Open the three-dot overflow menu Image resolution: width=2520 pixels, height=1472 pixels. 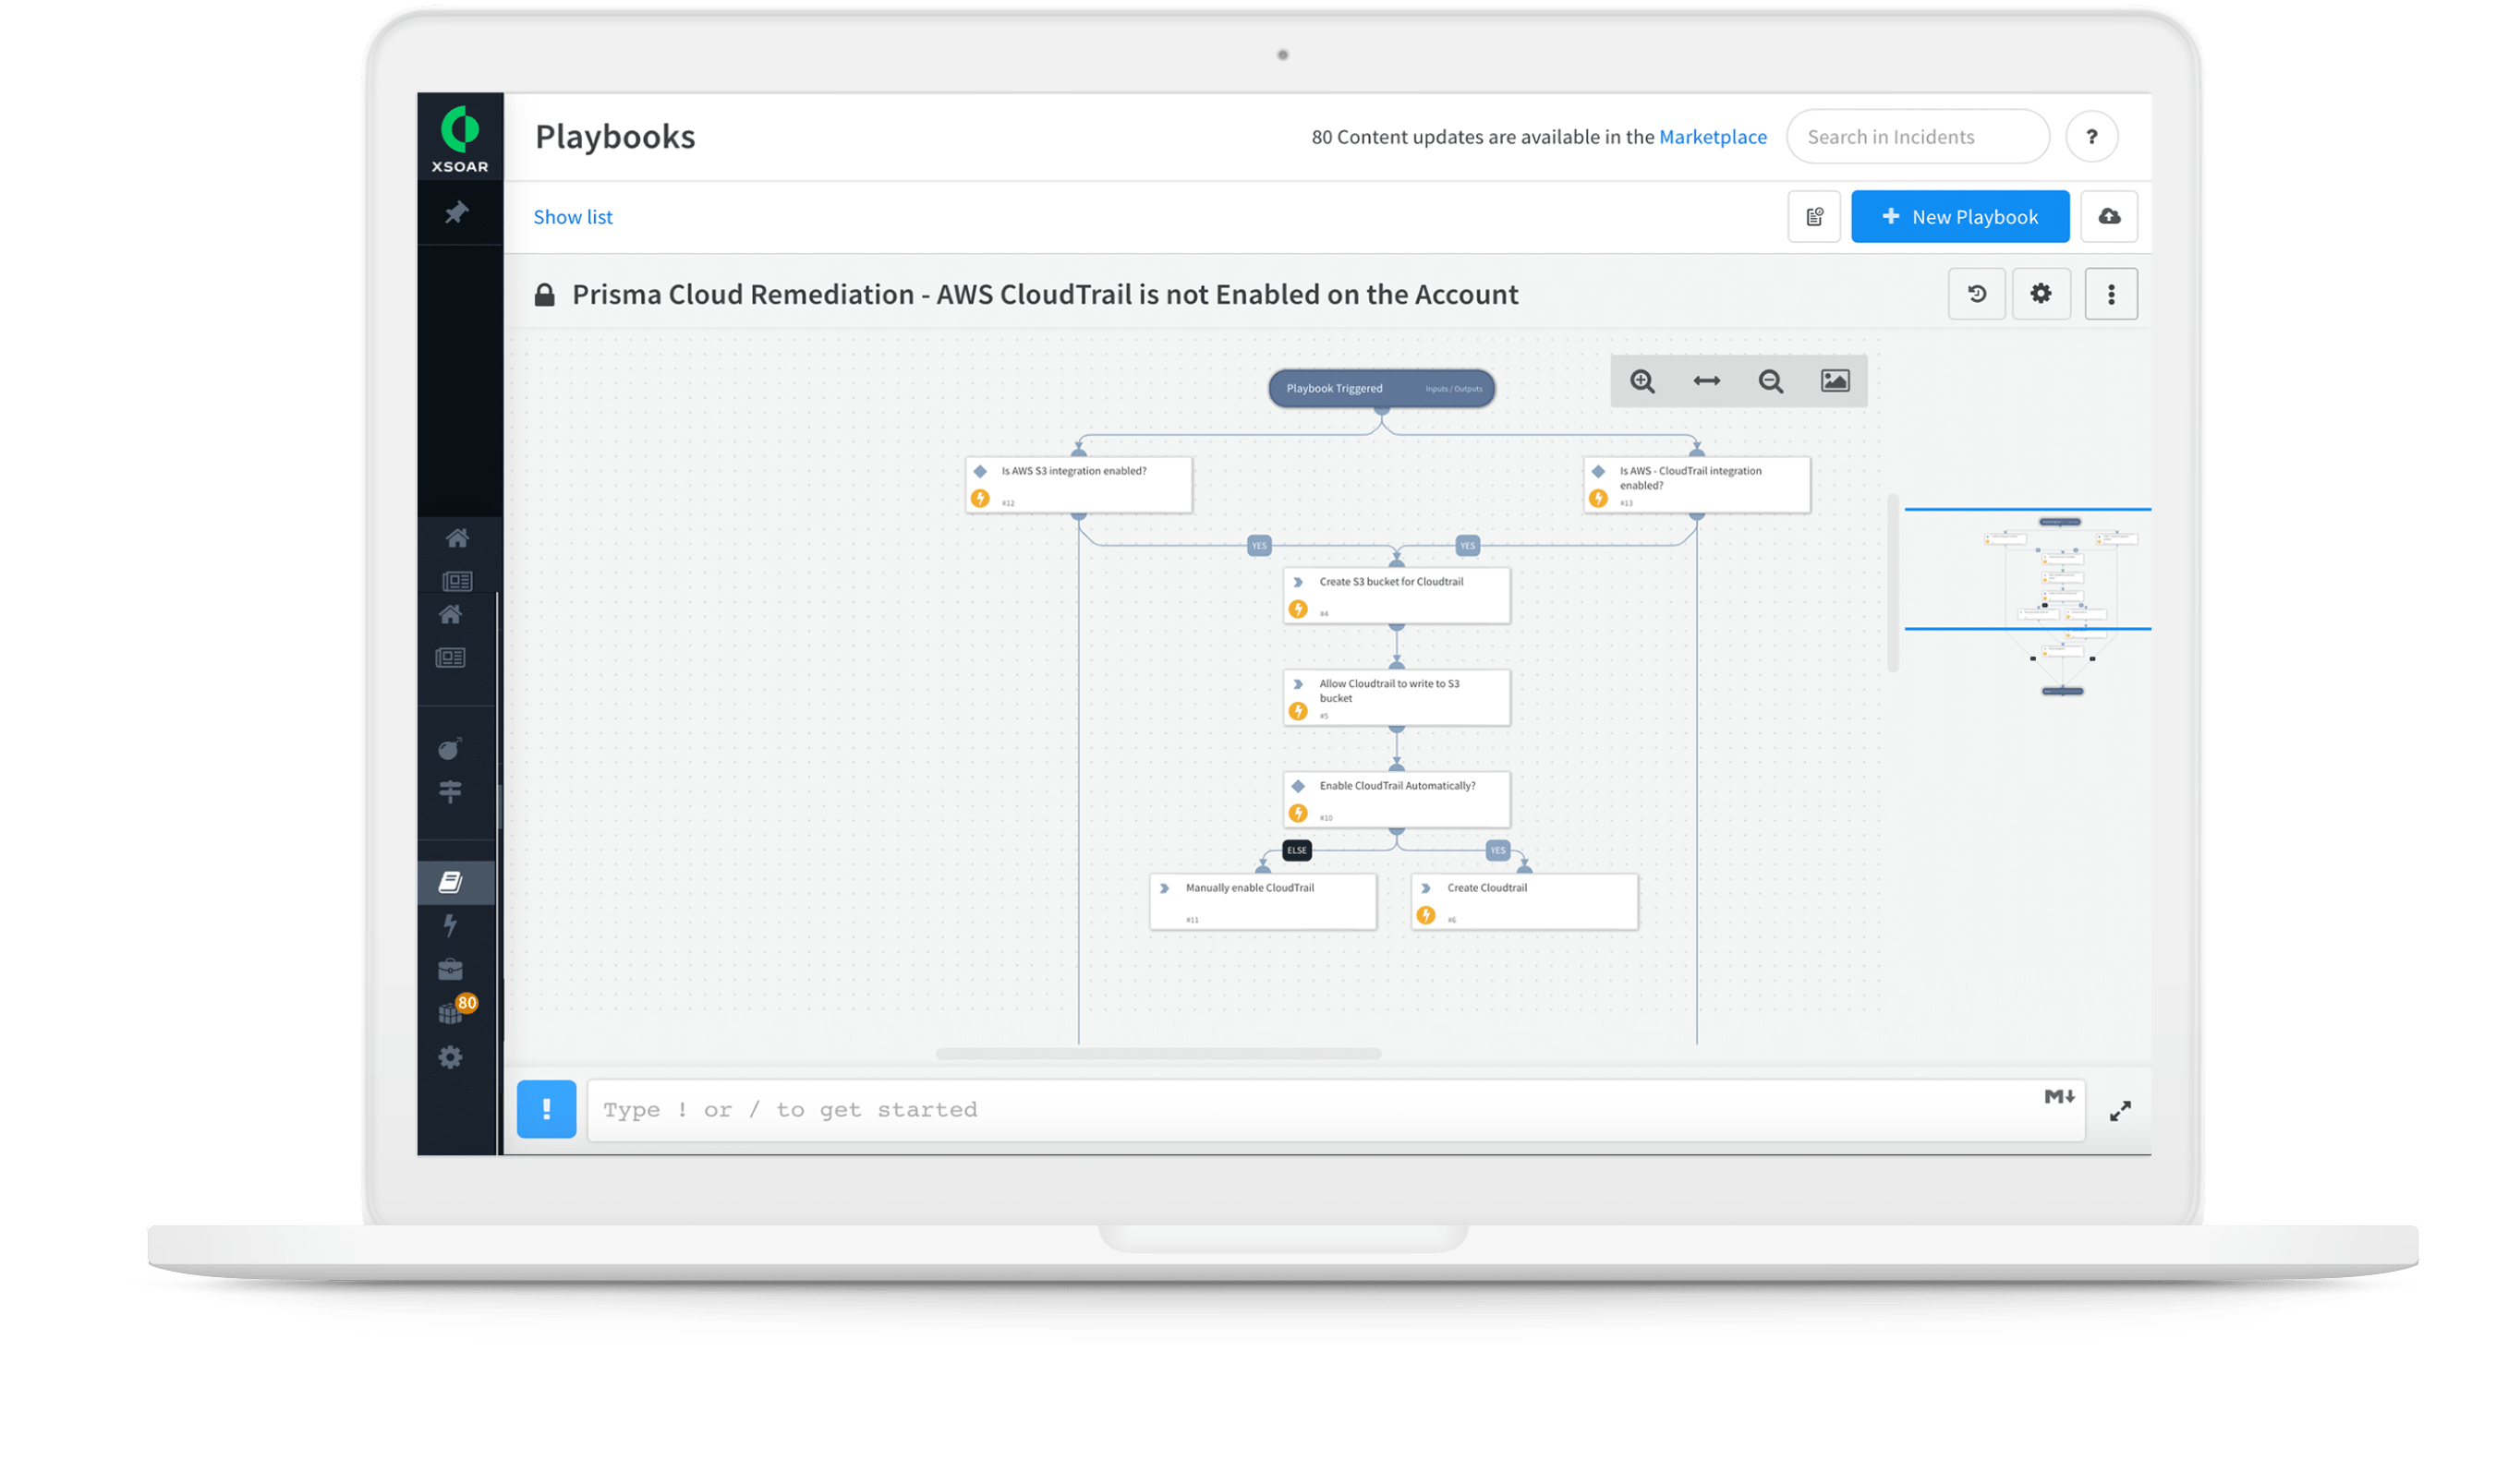coord(2111,294)
